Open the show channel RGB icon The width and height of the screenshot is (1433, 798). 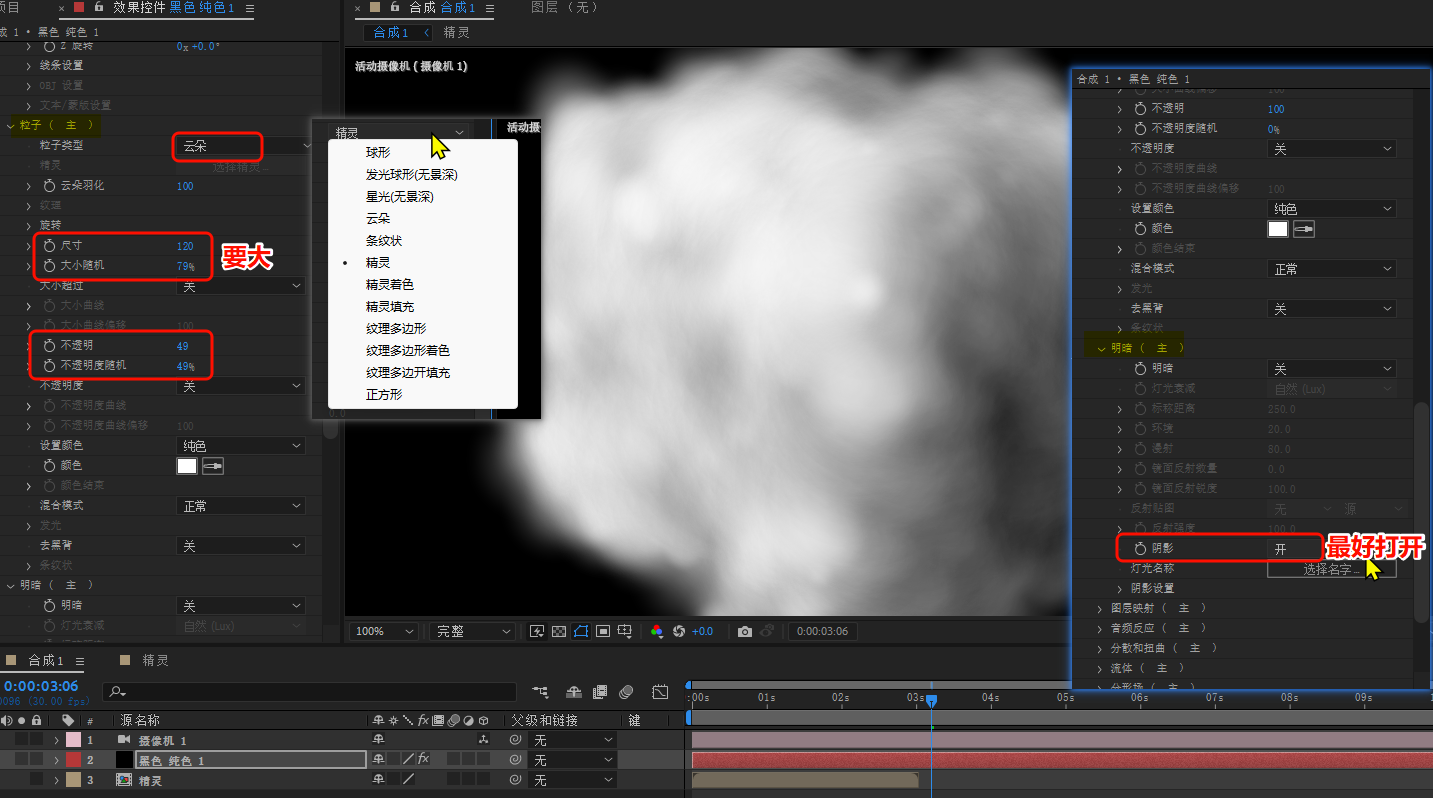click(x=657, y=631)
